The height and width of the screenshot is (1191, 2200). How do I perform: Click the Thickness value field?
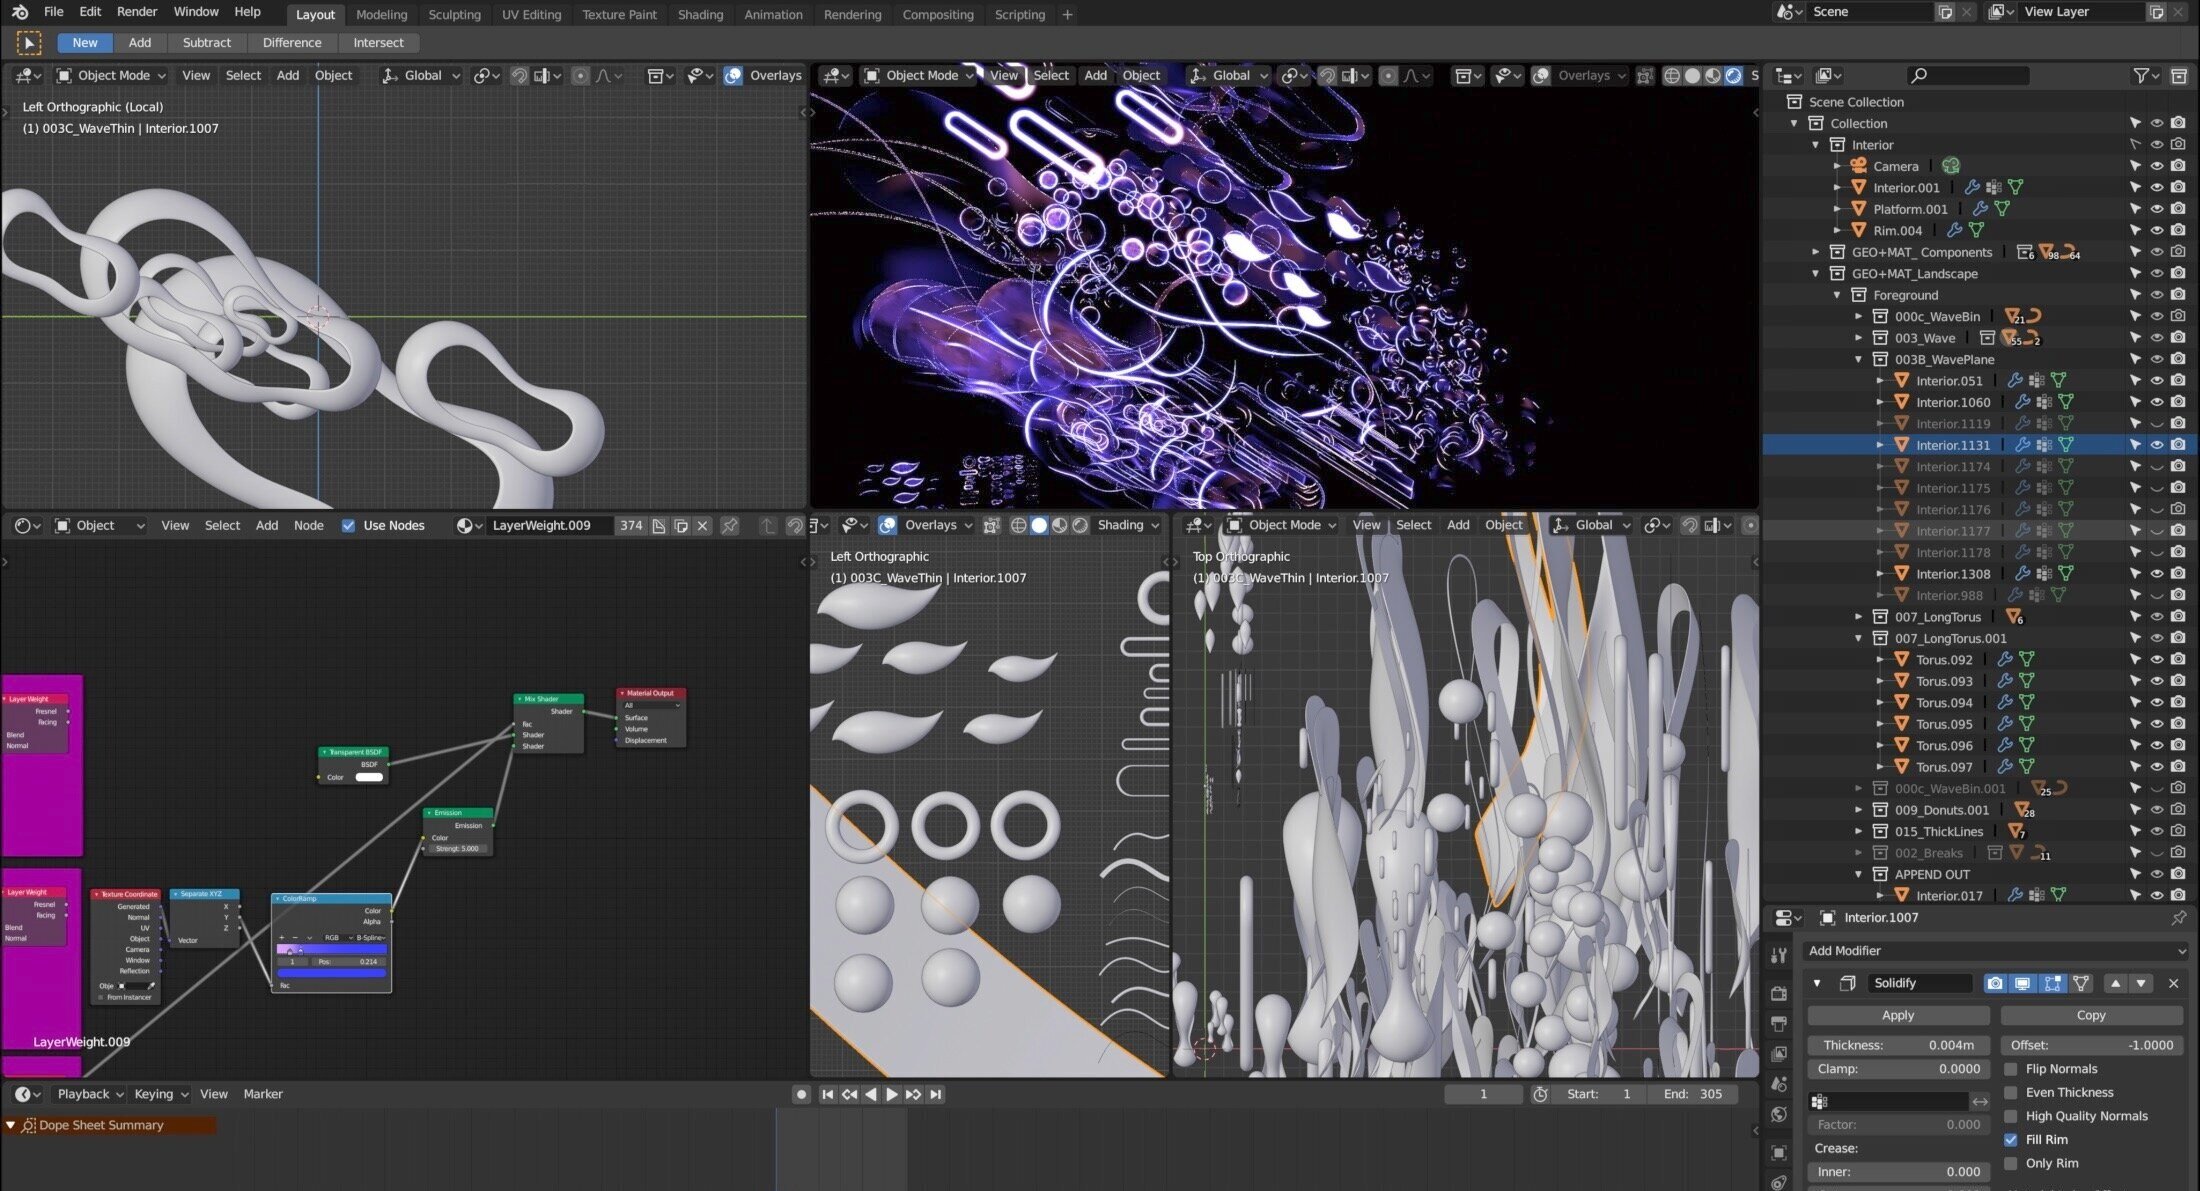(1898, 1045)
